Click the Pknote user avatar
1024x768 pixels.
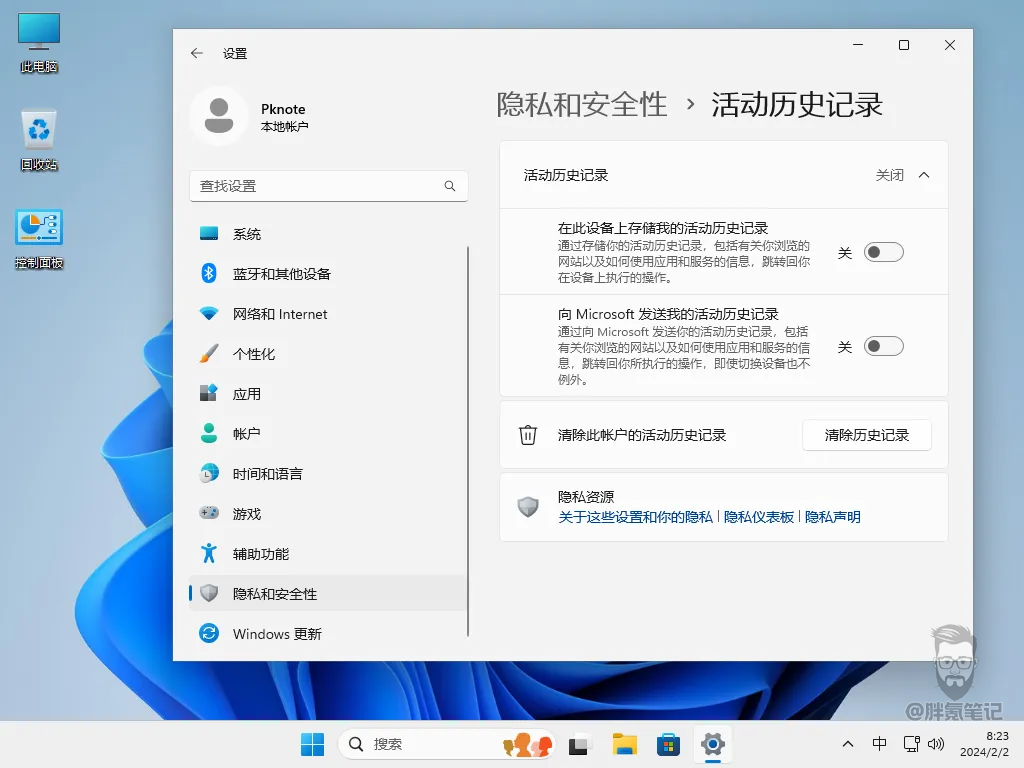click(x=219, y=116)
